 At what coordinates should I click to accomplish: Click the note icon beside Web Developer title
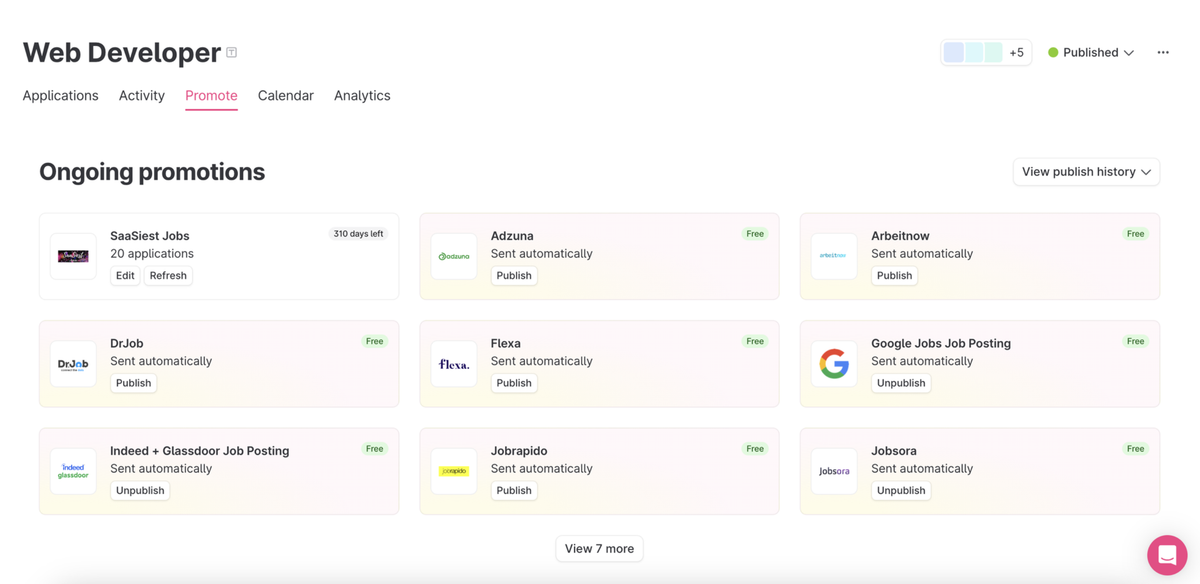pyautogui.click(x=232, y=53)
